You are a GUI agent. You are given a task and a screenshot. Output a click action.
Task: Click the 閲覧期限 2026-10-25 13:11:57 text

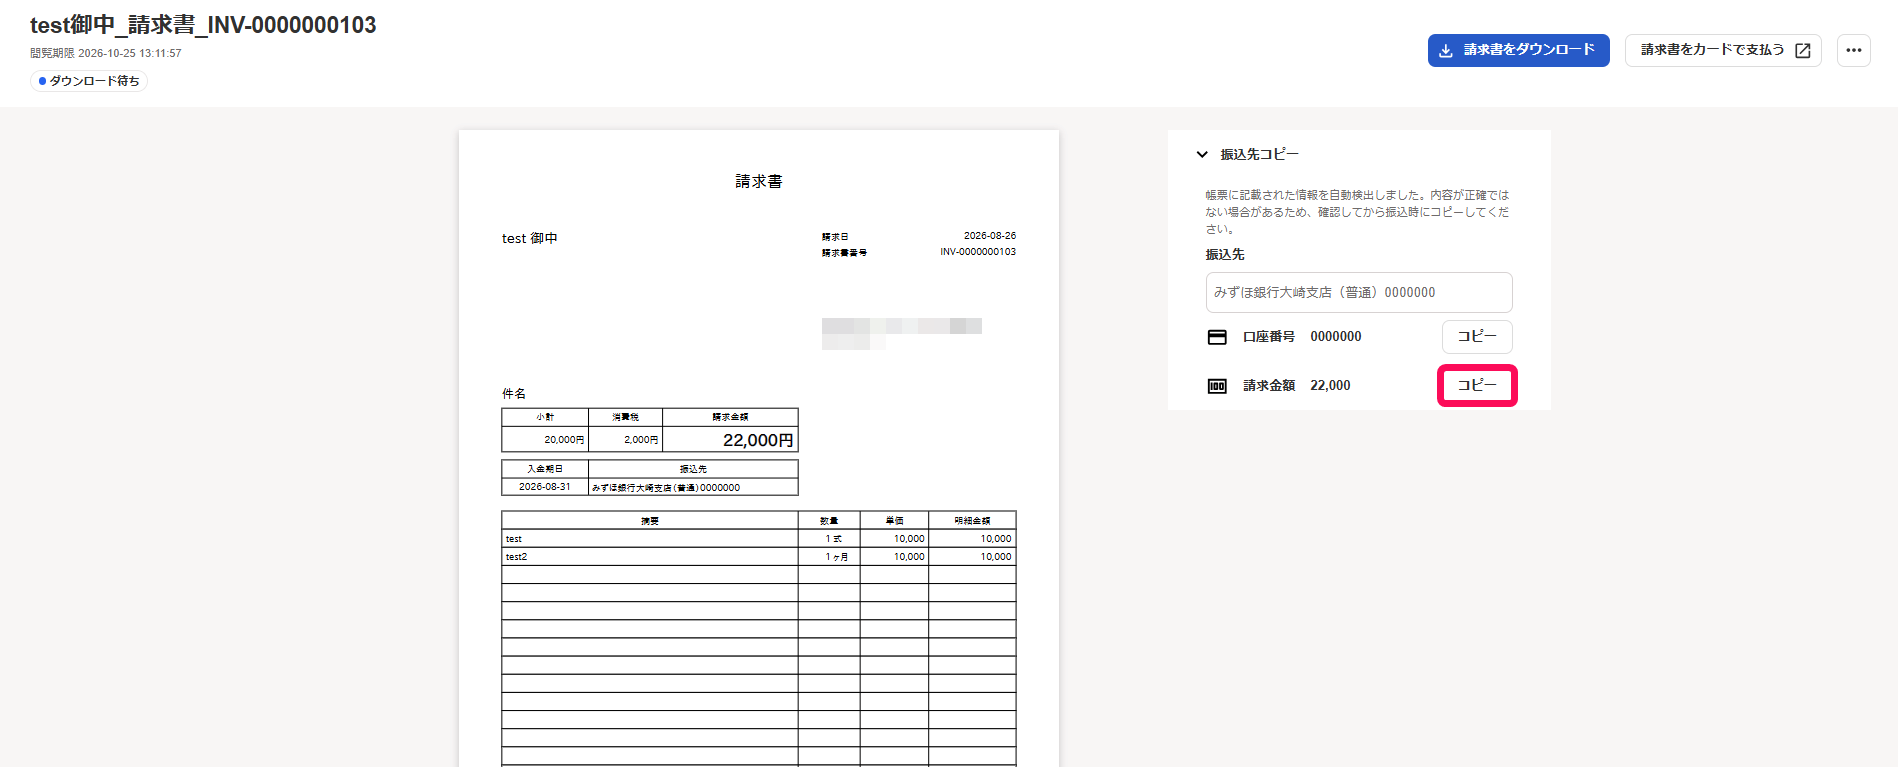106,53
